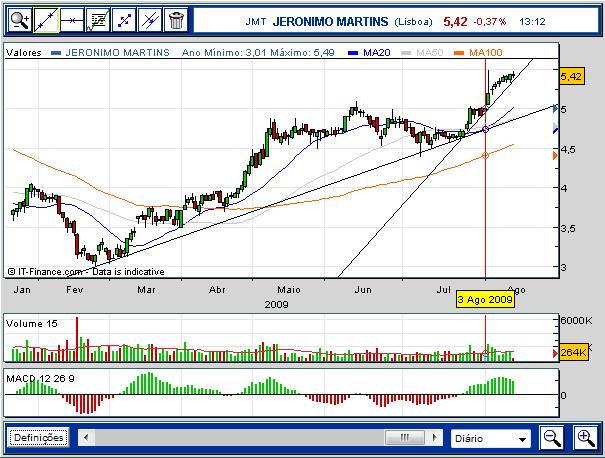Click the trend line arrow at 5
This screenshot has width=605, height=458.
tap(556, 109)
